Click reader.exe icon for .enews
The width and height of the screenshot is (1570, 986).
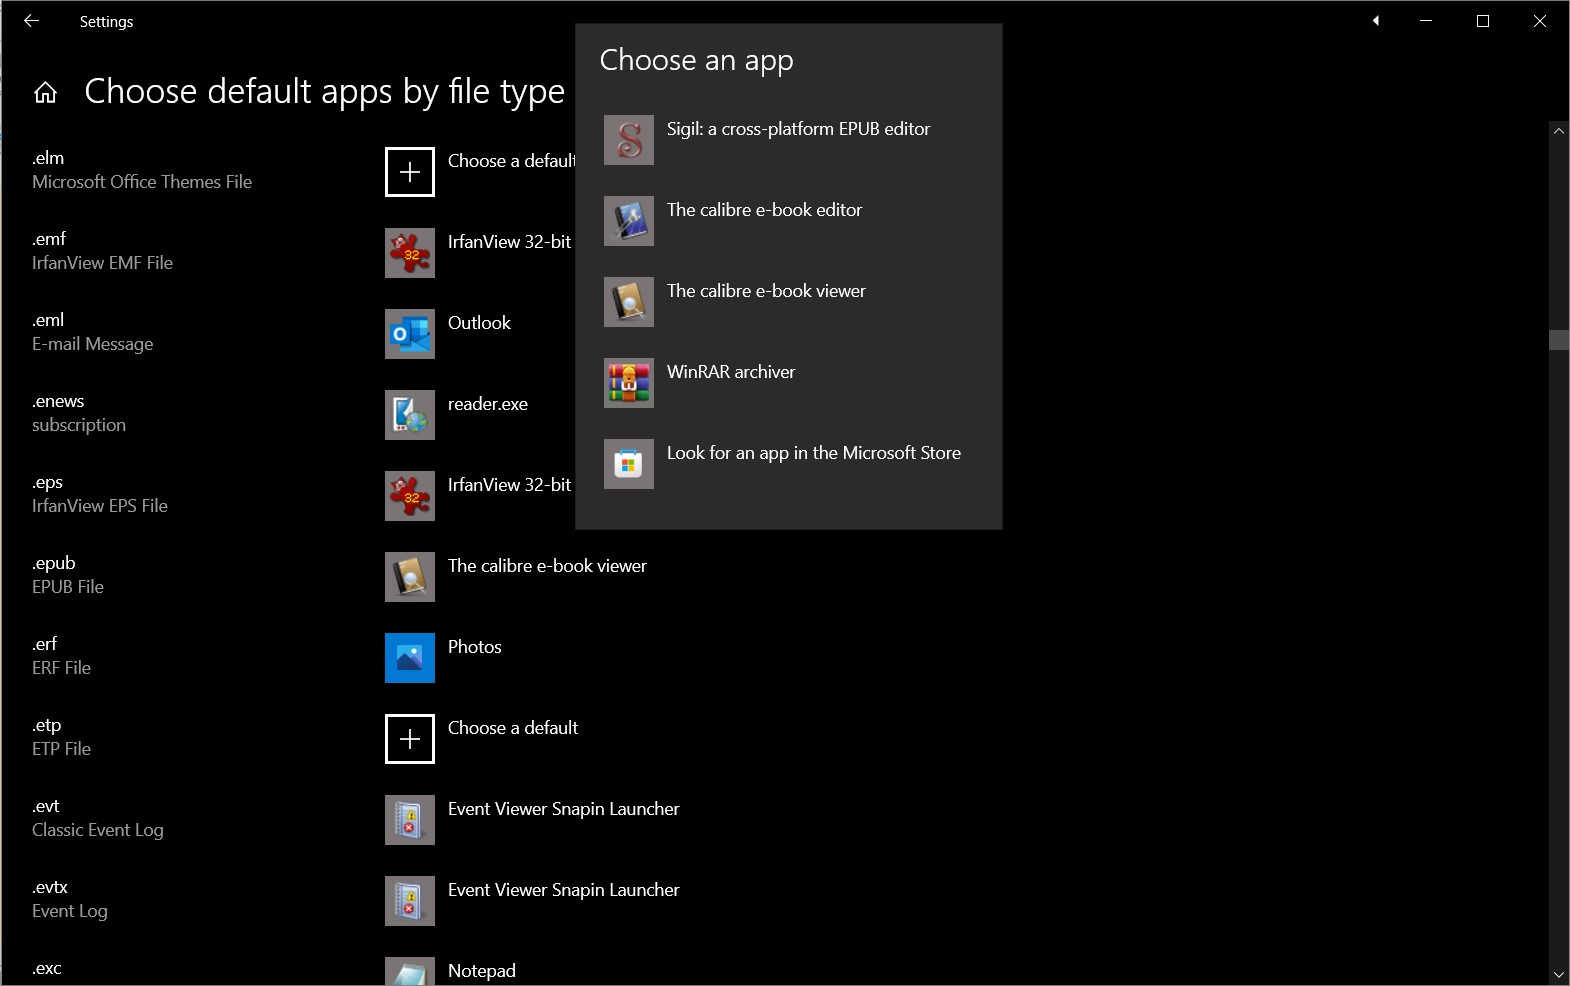pyautogui.click(x=410, y=415)
